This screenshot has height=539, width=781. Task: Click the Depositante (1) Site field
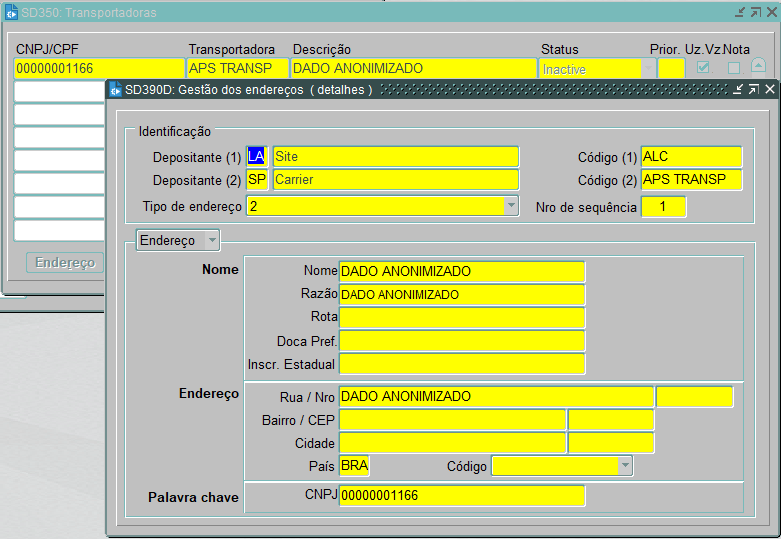395,156
